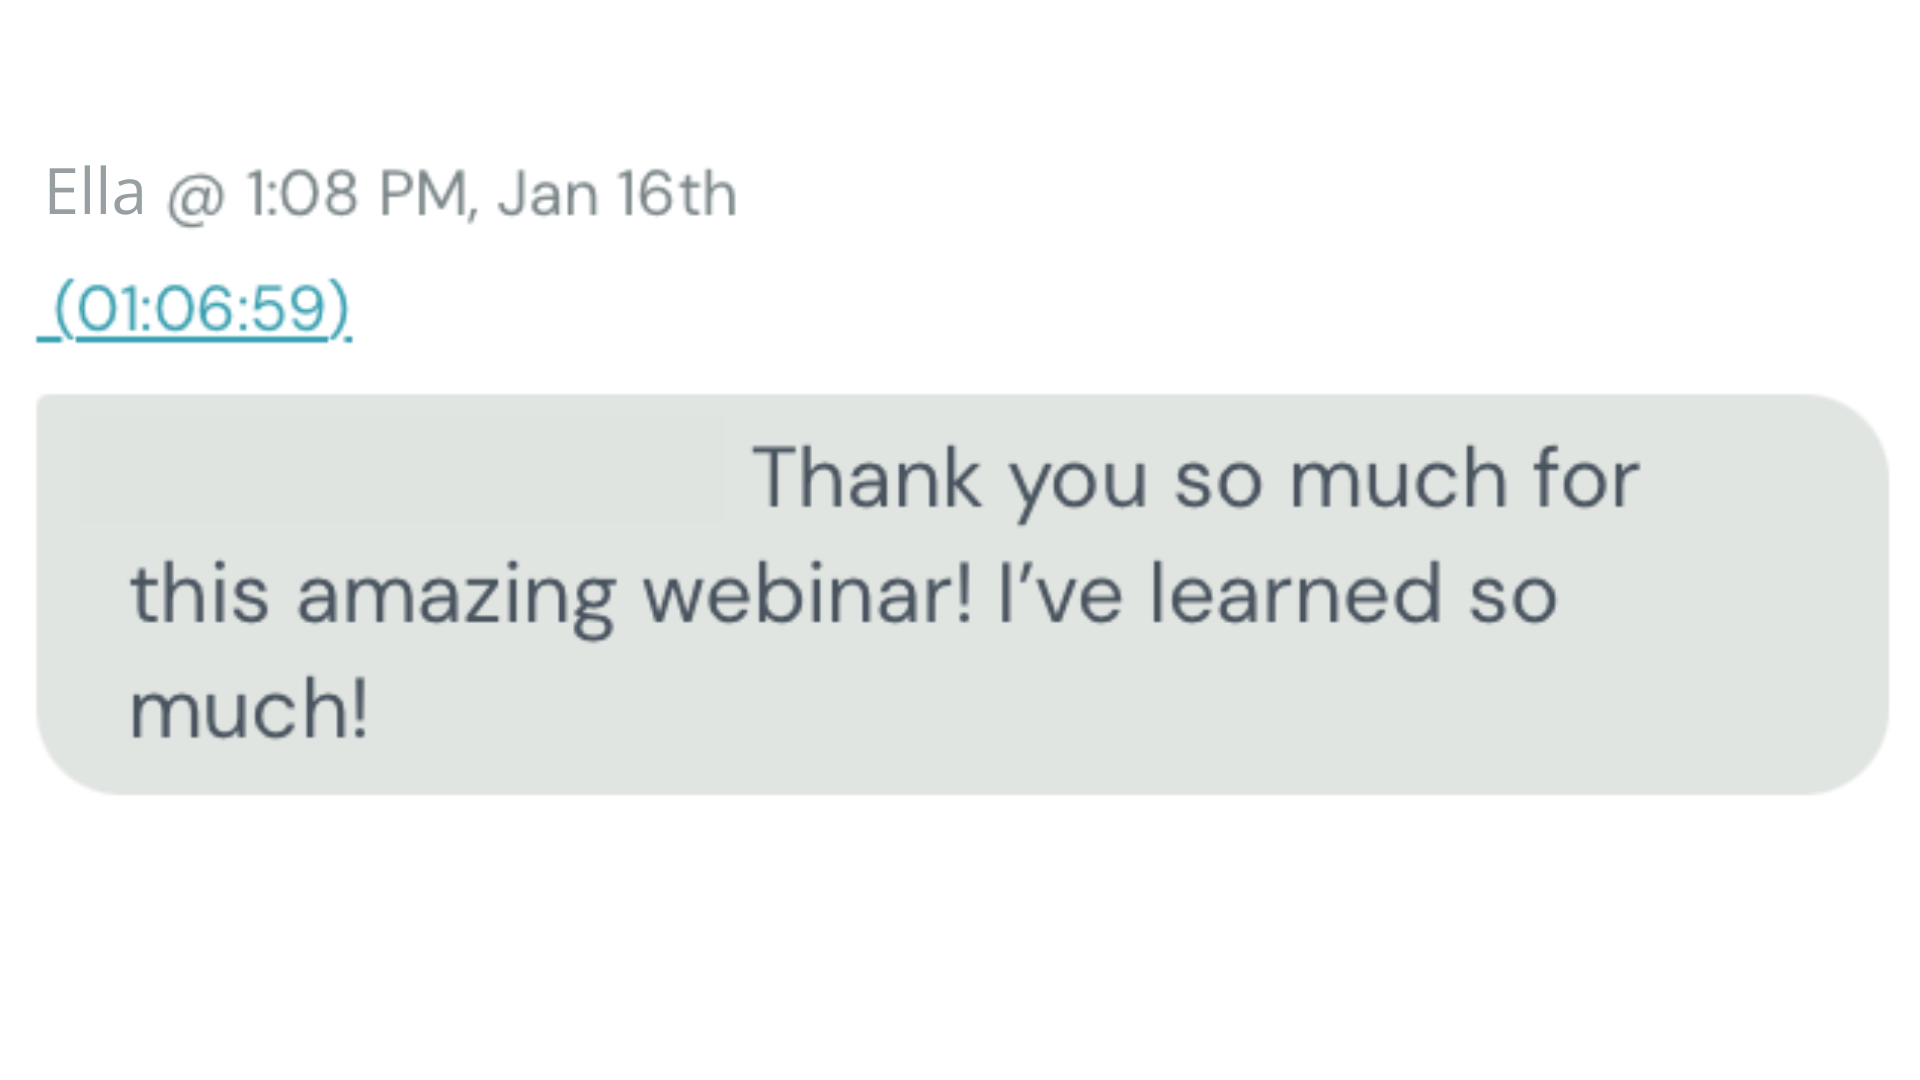
Task: Click the word webinar! in the message
Action: (807, 594)
